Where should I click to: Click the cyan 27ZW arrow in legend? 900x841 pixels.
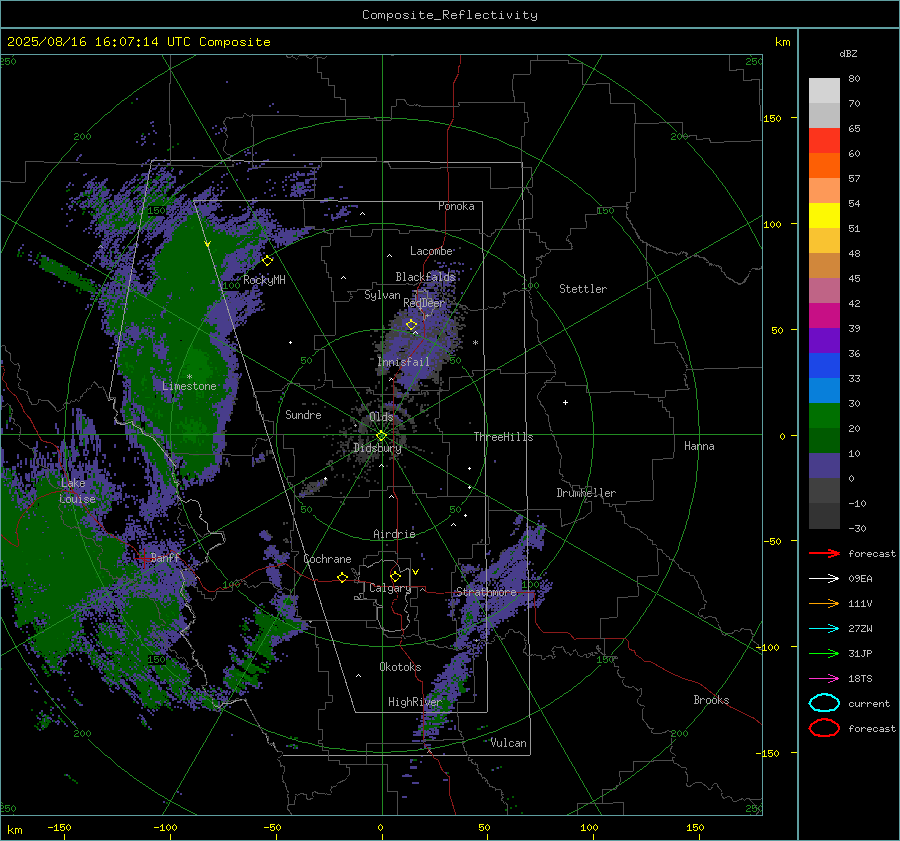(x=824, y=629)
